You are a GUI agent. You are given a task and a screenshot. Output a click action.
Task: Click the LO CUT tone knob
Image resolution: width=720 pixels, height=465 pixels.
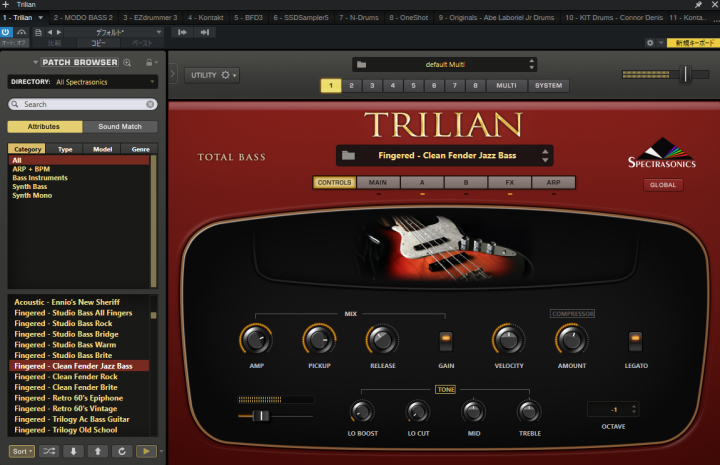(418, 411)
